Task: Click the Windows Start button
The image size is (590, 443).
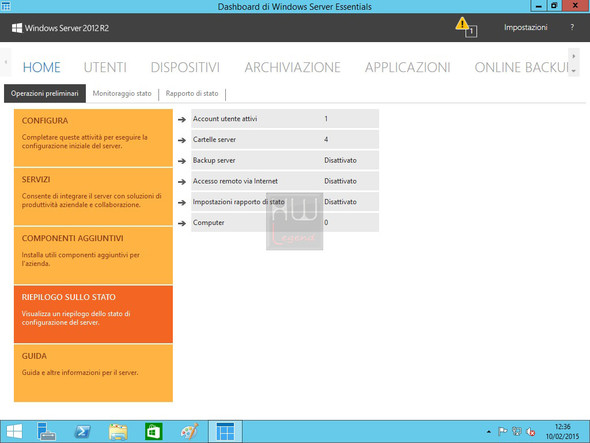Action: pyautogui.click(x=14, y=431)
